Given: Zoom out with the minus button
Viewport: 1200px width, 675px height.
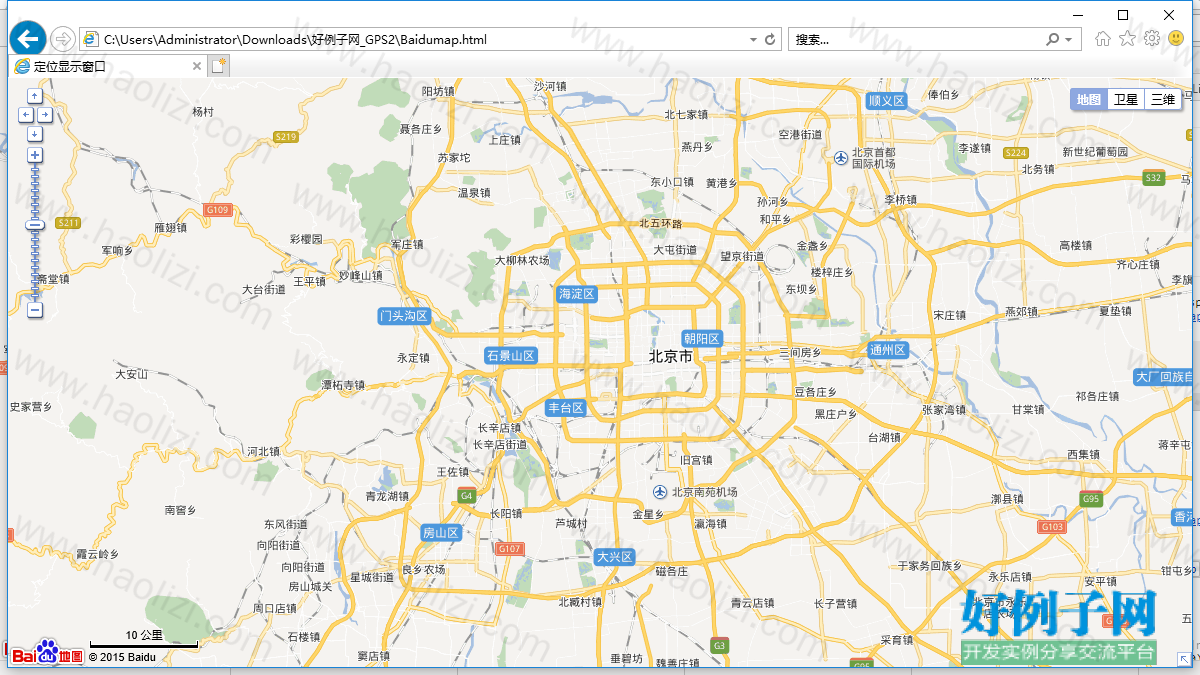Looking at the screenshot, I should (x=35, y=310).
